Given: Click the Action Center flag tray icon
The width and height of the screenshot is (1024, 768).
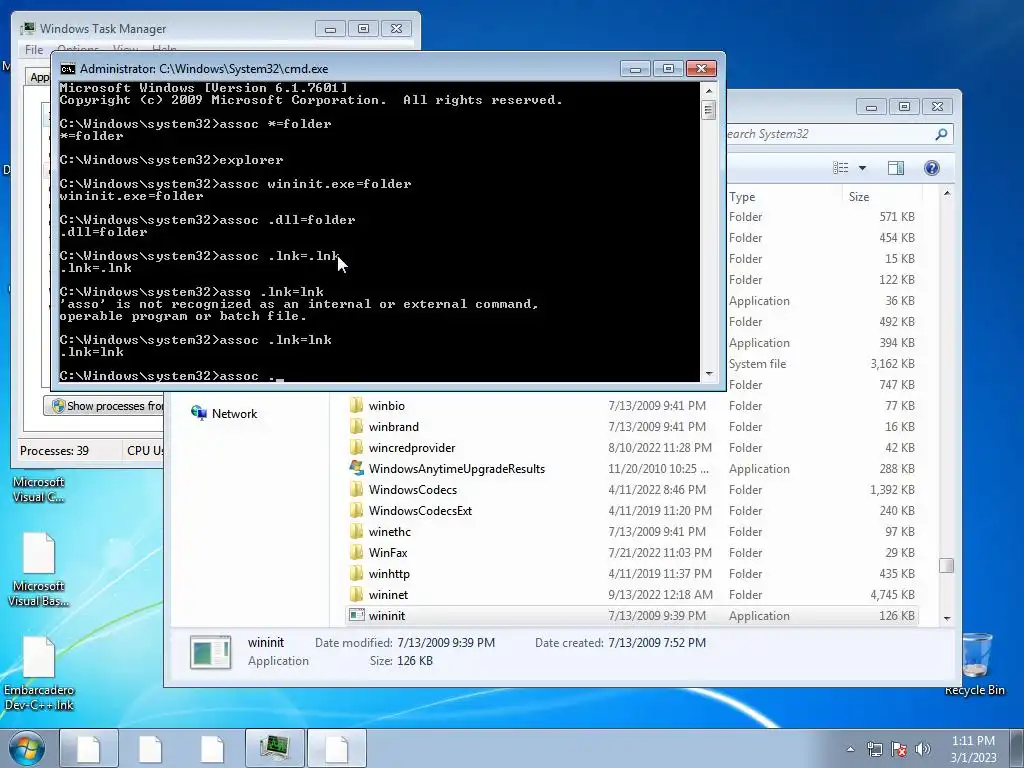Looking at the screenshot, I should pyautogui.click(x=899, y=749).
